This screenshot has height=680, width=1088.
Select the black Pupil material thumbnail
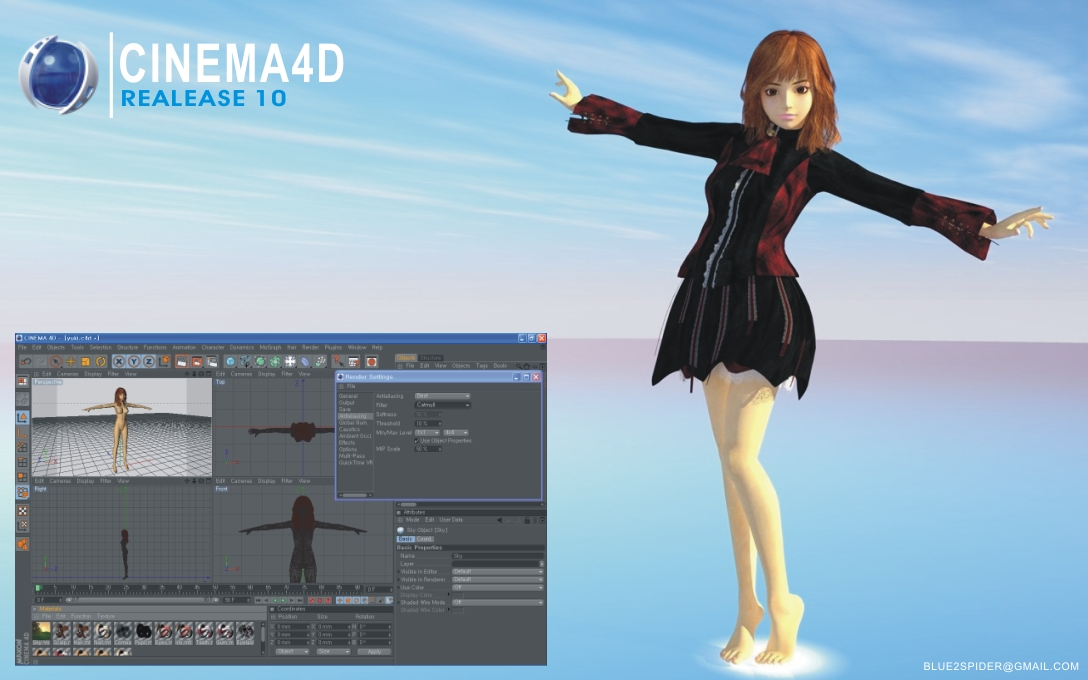pyautogui.click(x=144, y=632)
